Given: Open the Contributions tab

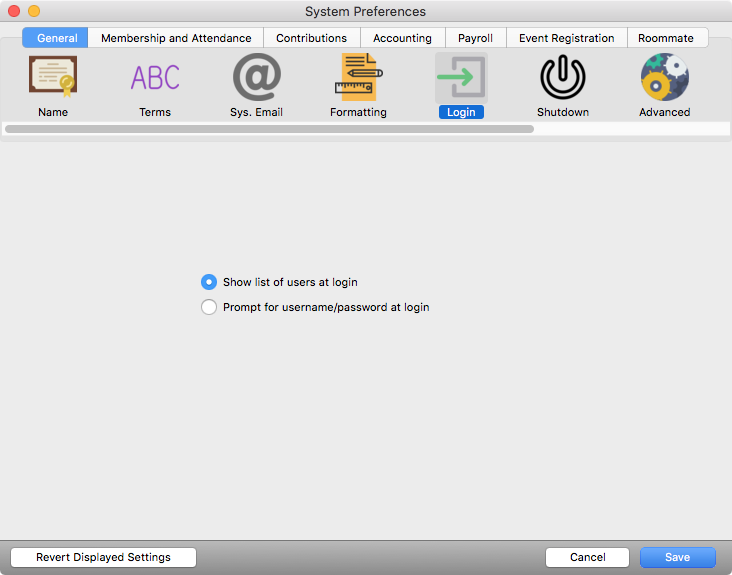Looking at the screenshot, I should [311, 38].
